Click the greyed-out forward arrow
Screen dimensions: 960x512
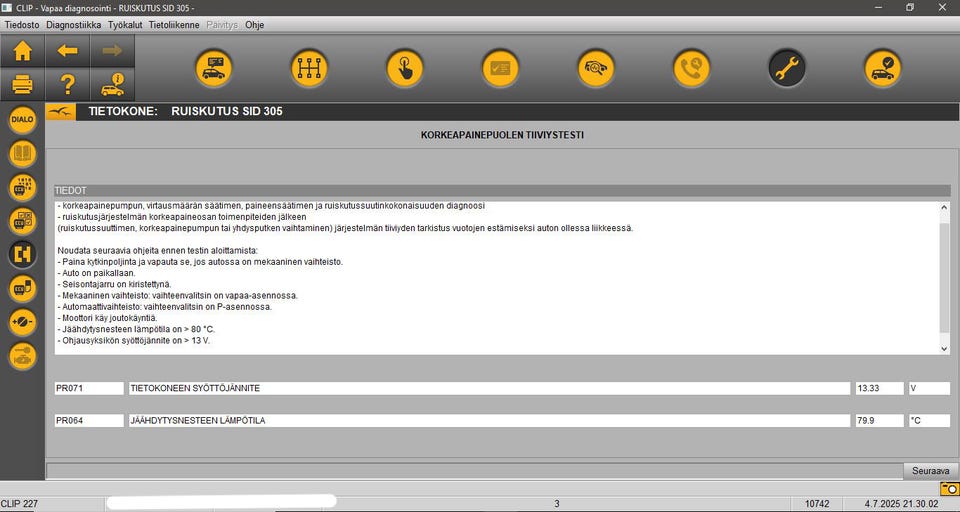coord(112,51)
